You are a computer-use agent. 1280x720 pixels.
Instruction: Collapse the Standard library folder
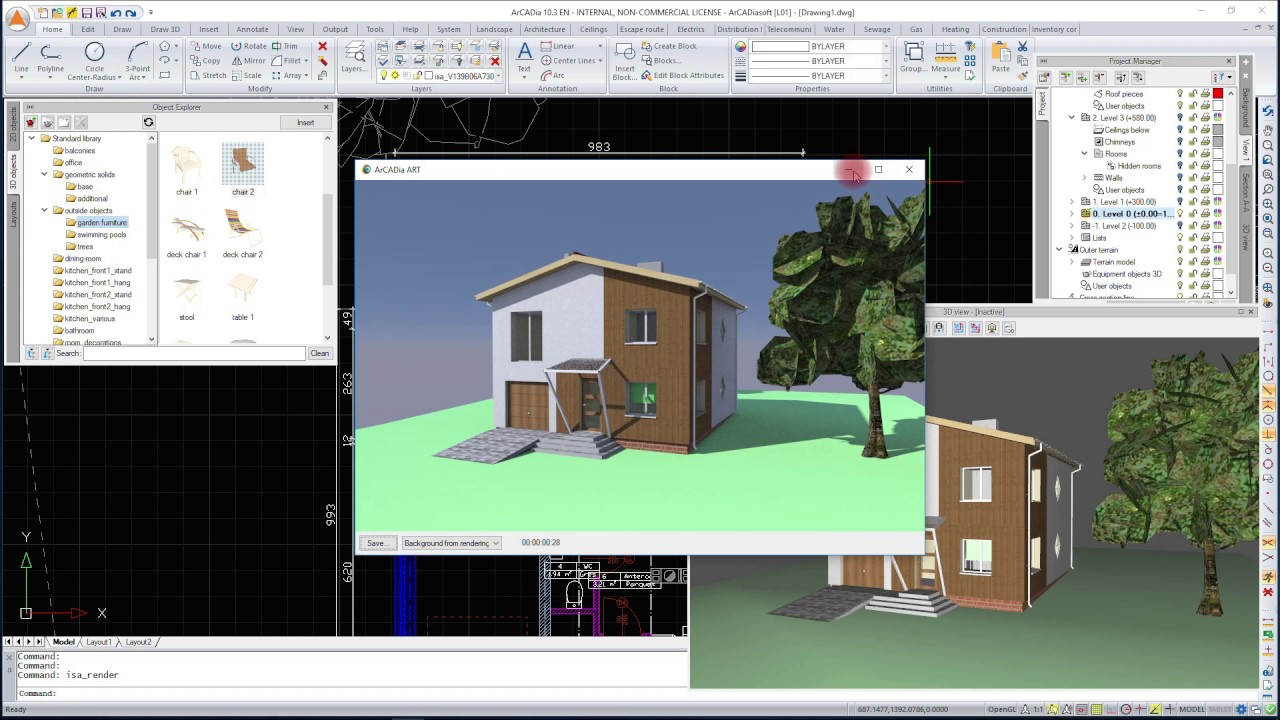tap(32, 138)
